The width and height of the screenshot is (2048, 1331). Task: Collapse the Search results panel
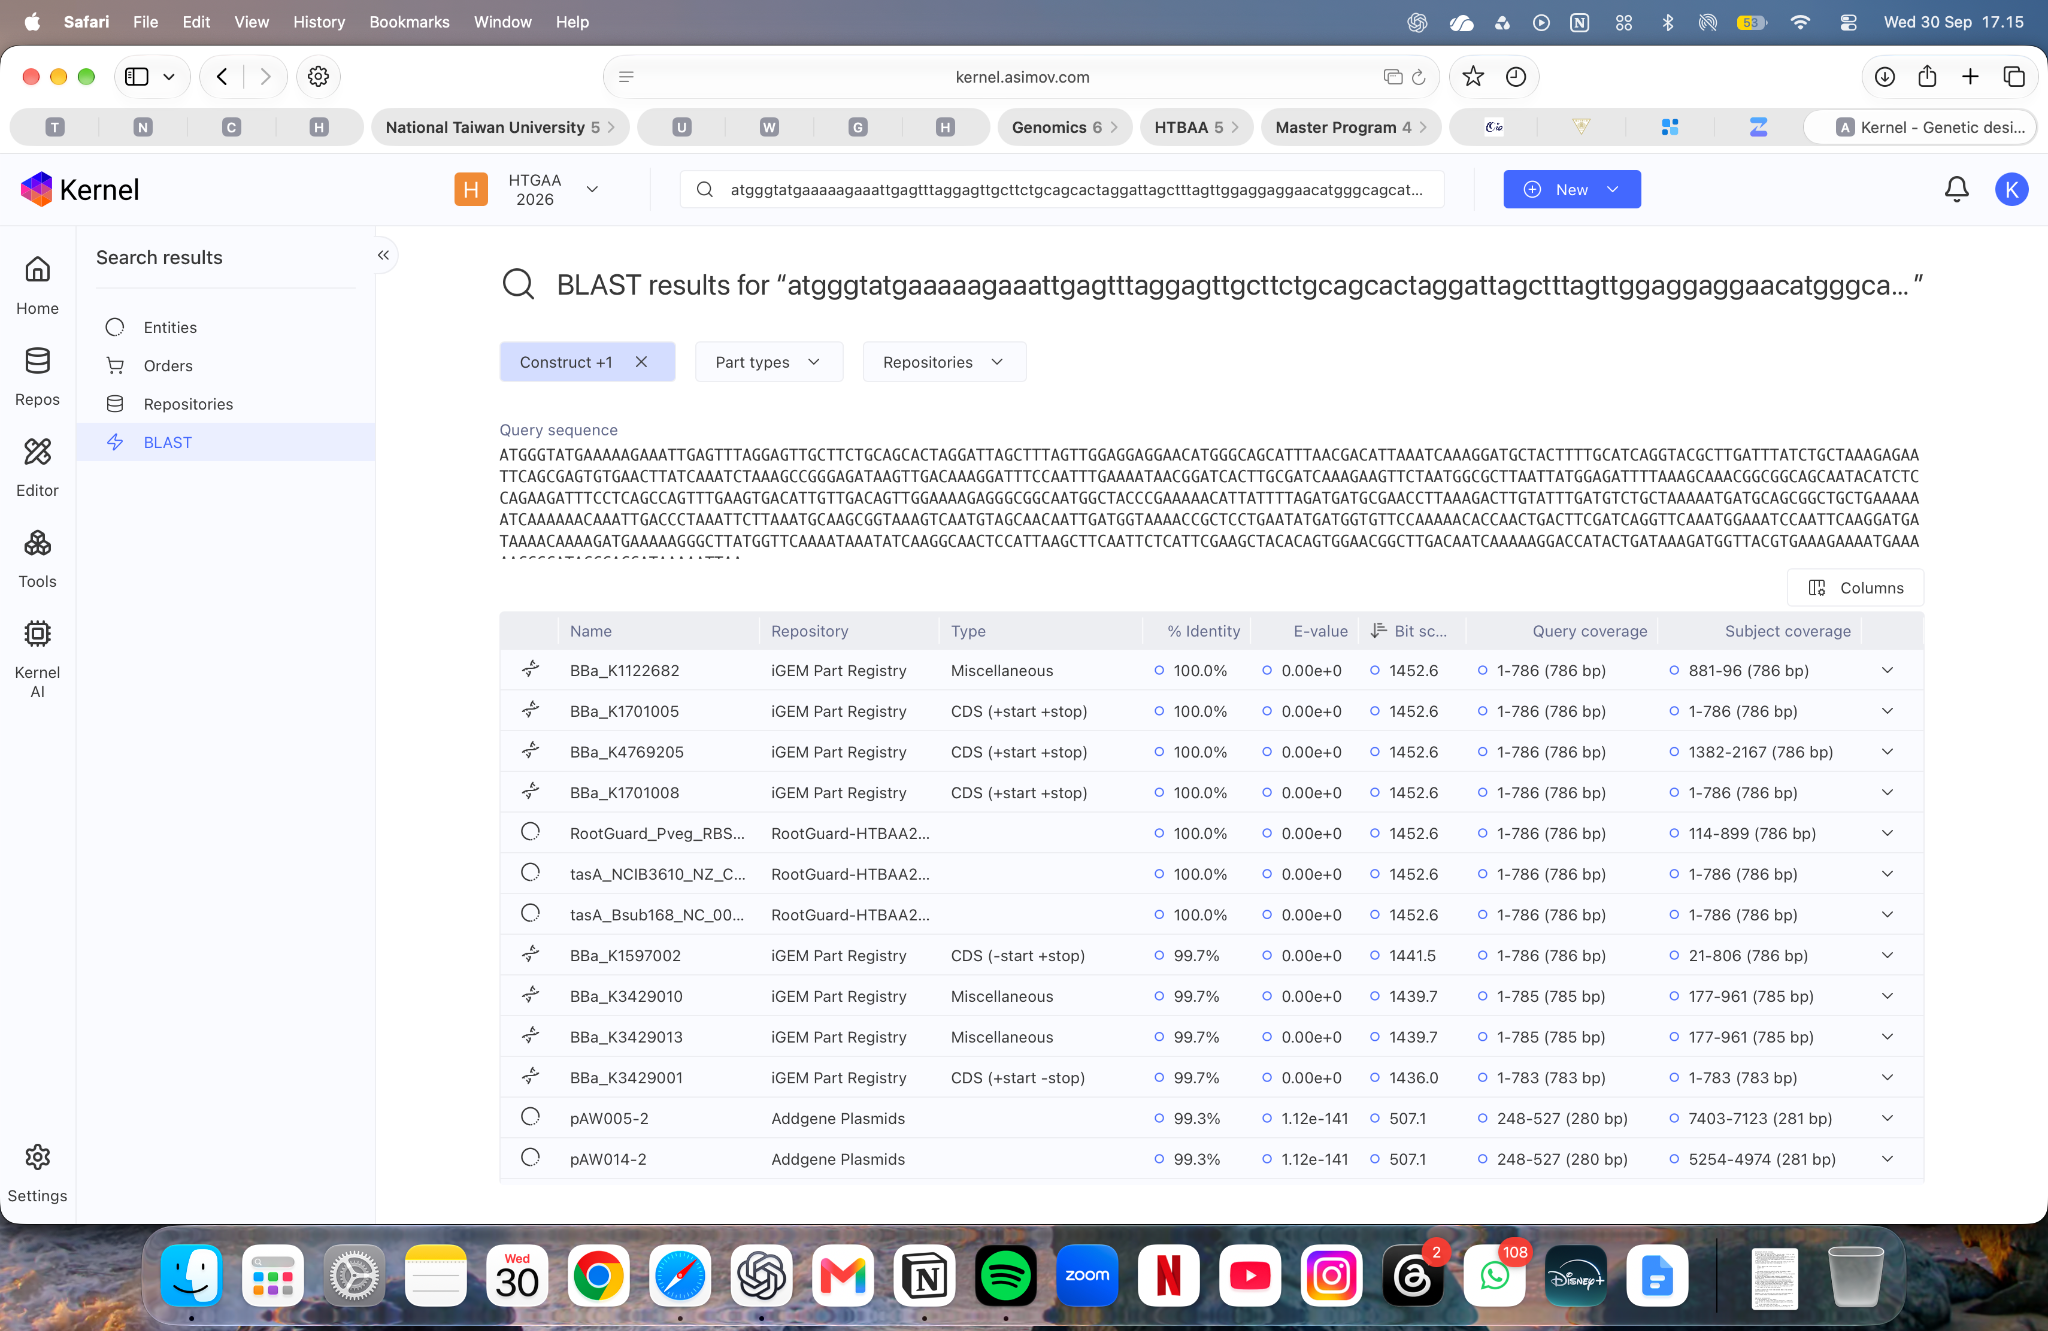(383, 255)
